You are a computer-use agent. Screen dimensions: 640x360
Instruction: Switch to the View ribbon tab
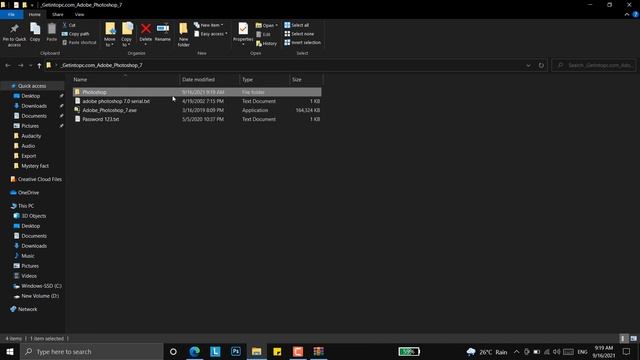pos(79,14)
